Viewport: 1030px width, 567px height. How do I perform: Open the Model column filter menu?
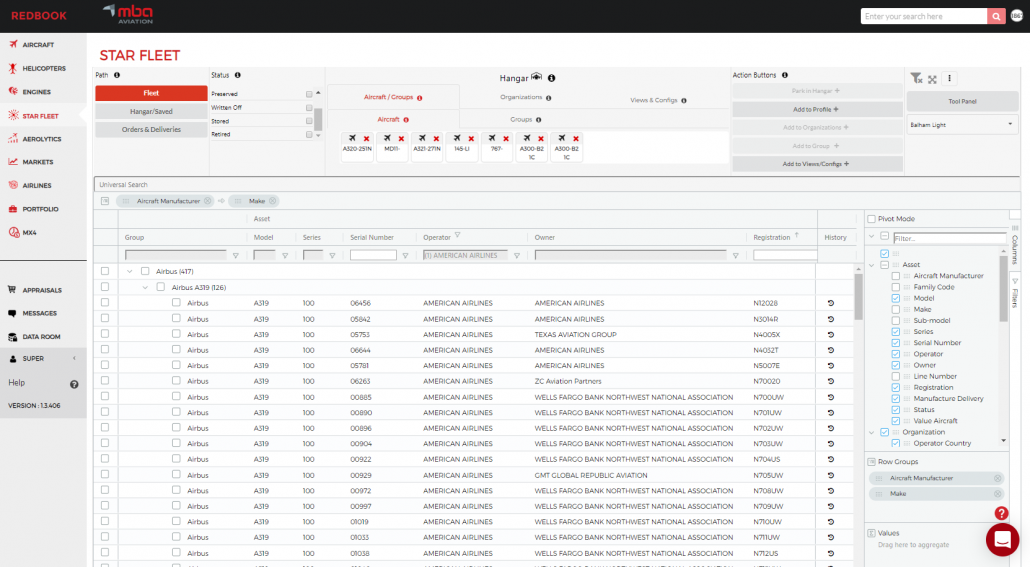pyautogui.click(x=285, y=256)
